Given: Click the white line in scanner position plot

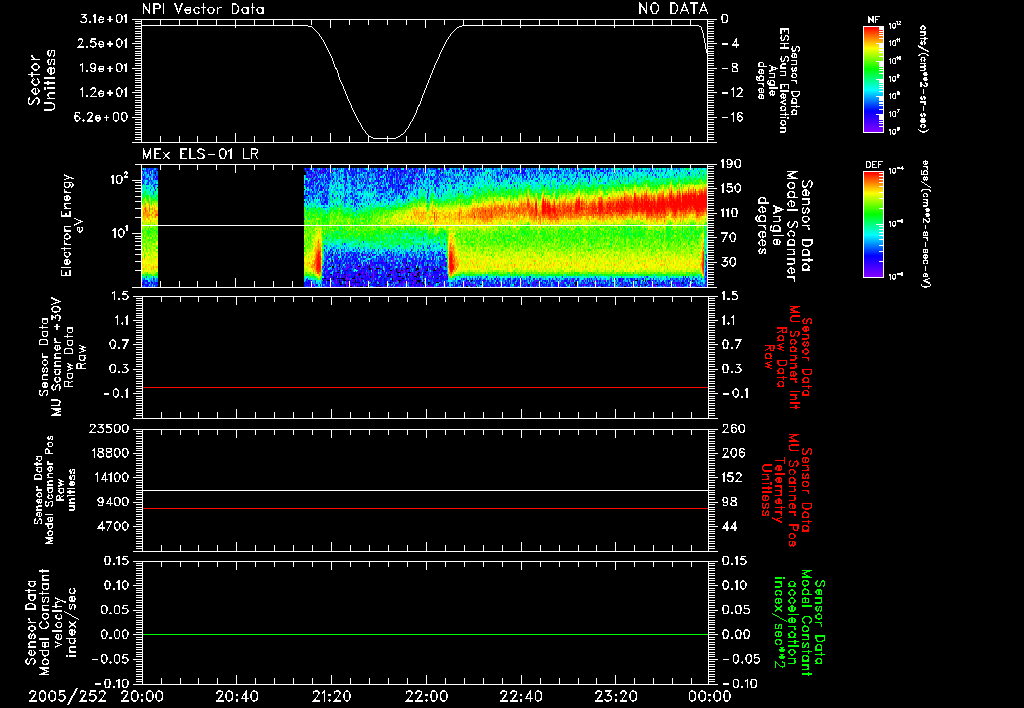Looking at the screenshot, I should [424, 491].
